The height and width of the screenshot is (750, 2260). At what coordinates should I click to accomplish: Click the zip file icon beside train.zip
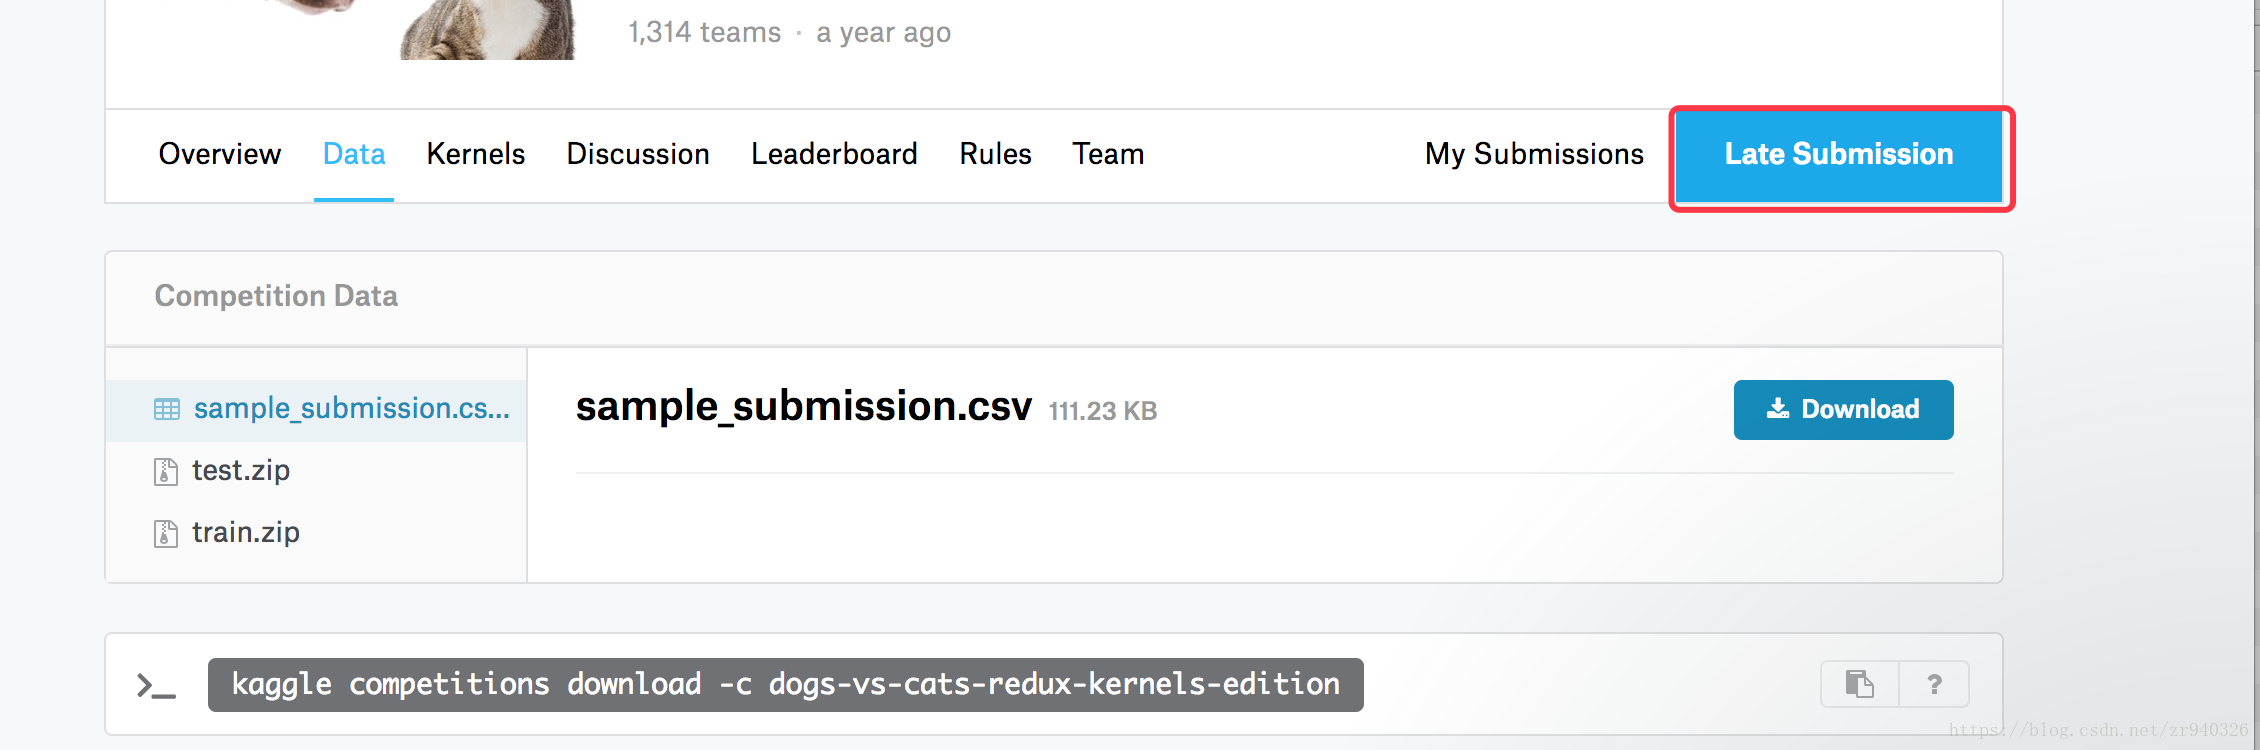(x=166, y=533)
